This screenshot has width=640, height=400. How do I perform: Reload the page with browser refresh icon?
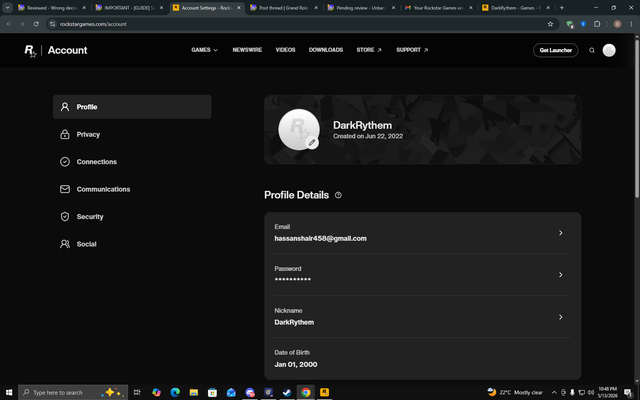(x=36, y=24)
